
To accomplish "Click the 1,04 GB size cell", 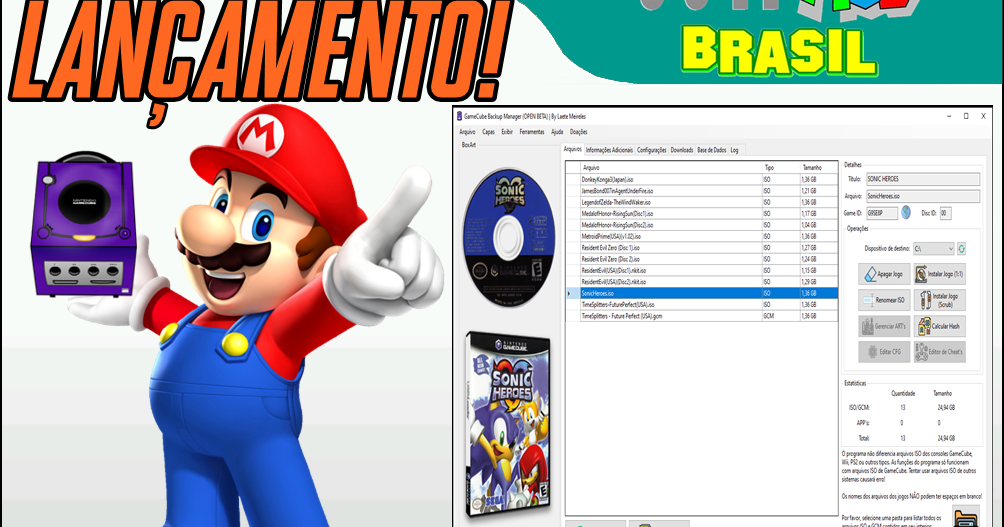I will coord(818,225).
